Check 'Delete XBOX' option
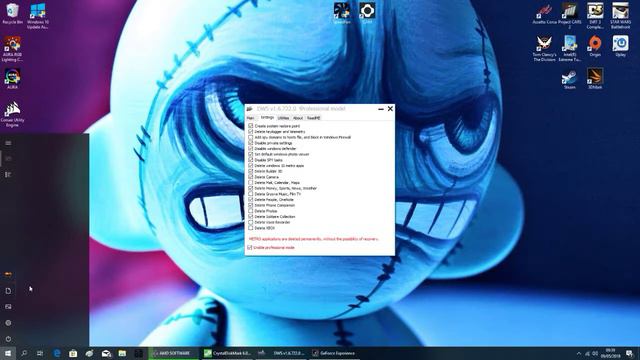This screenshot has height=360, width=640. tap(251, 228)
